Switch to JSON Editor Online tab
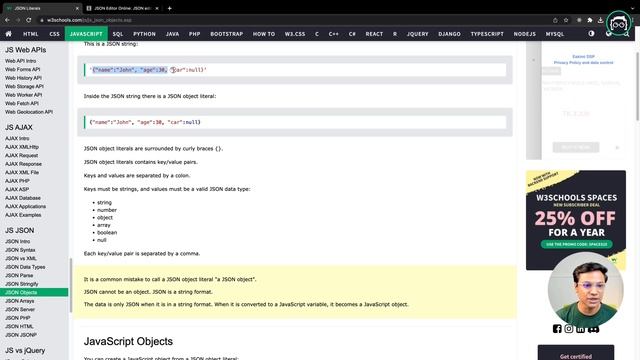 tap(122, 8)
